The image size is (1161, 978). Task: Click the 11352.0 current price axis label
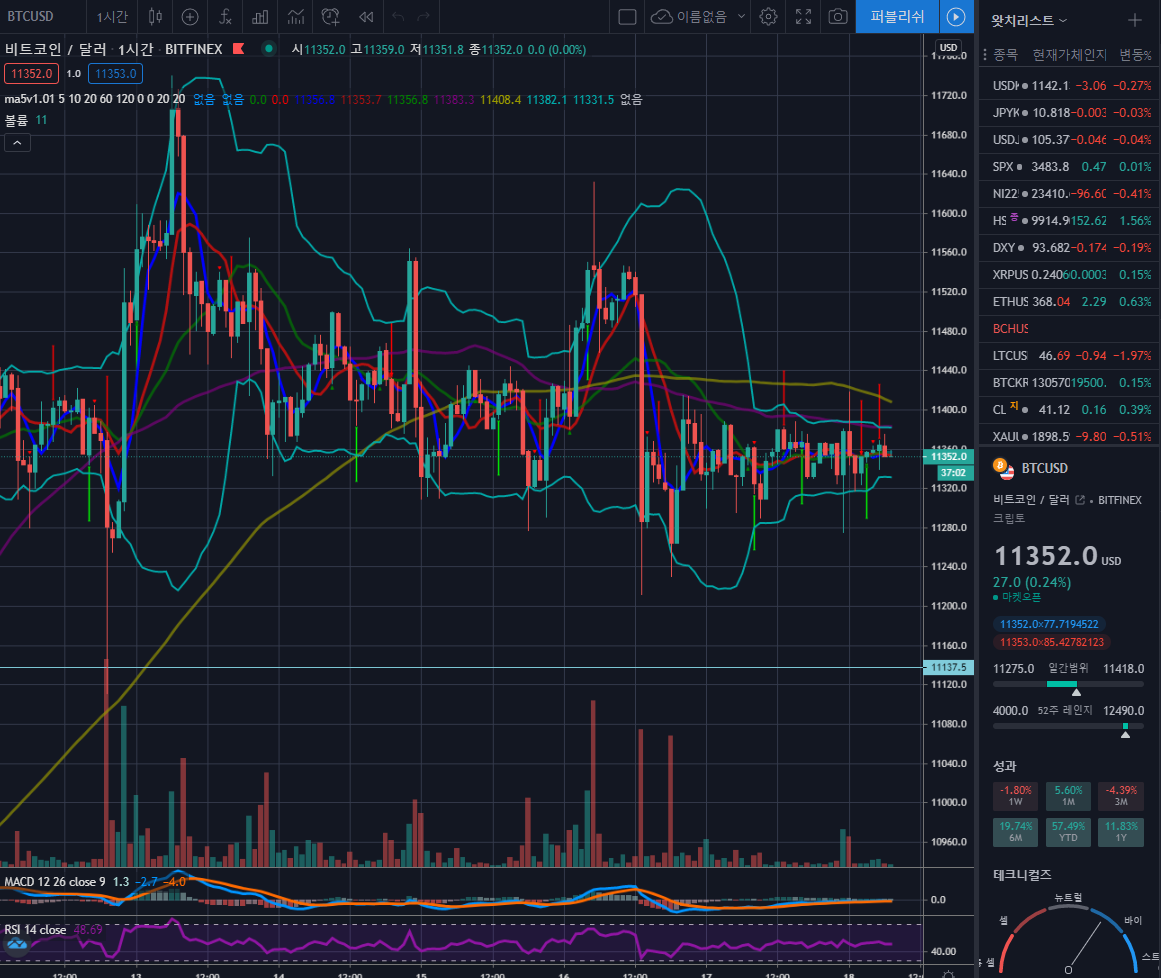pyautogui.click(x=948, y=456)
